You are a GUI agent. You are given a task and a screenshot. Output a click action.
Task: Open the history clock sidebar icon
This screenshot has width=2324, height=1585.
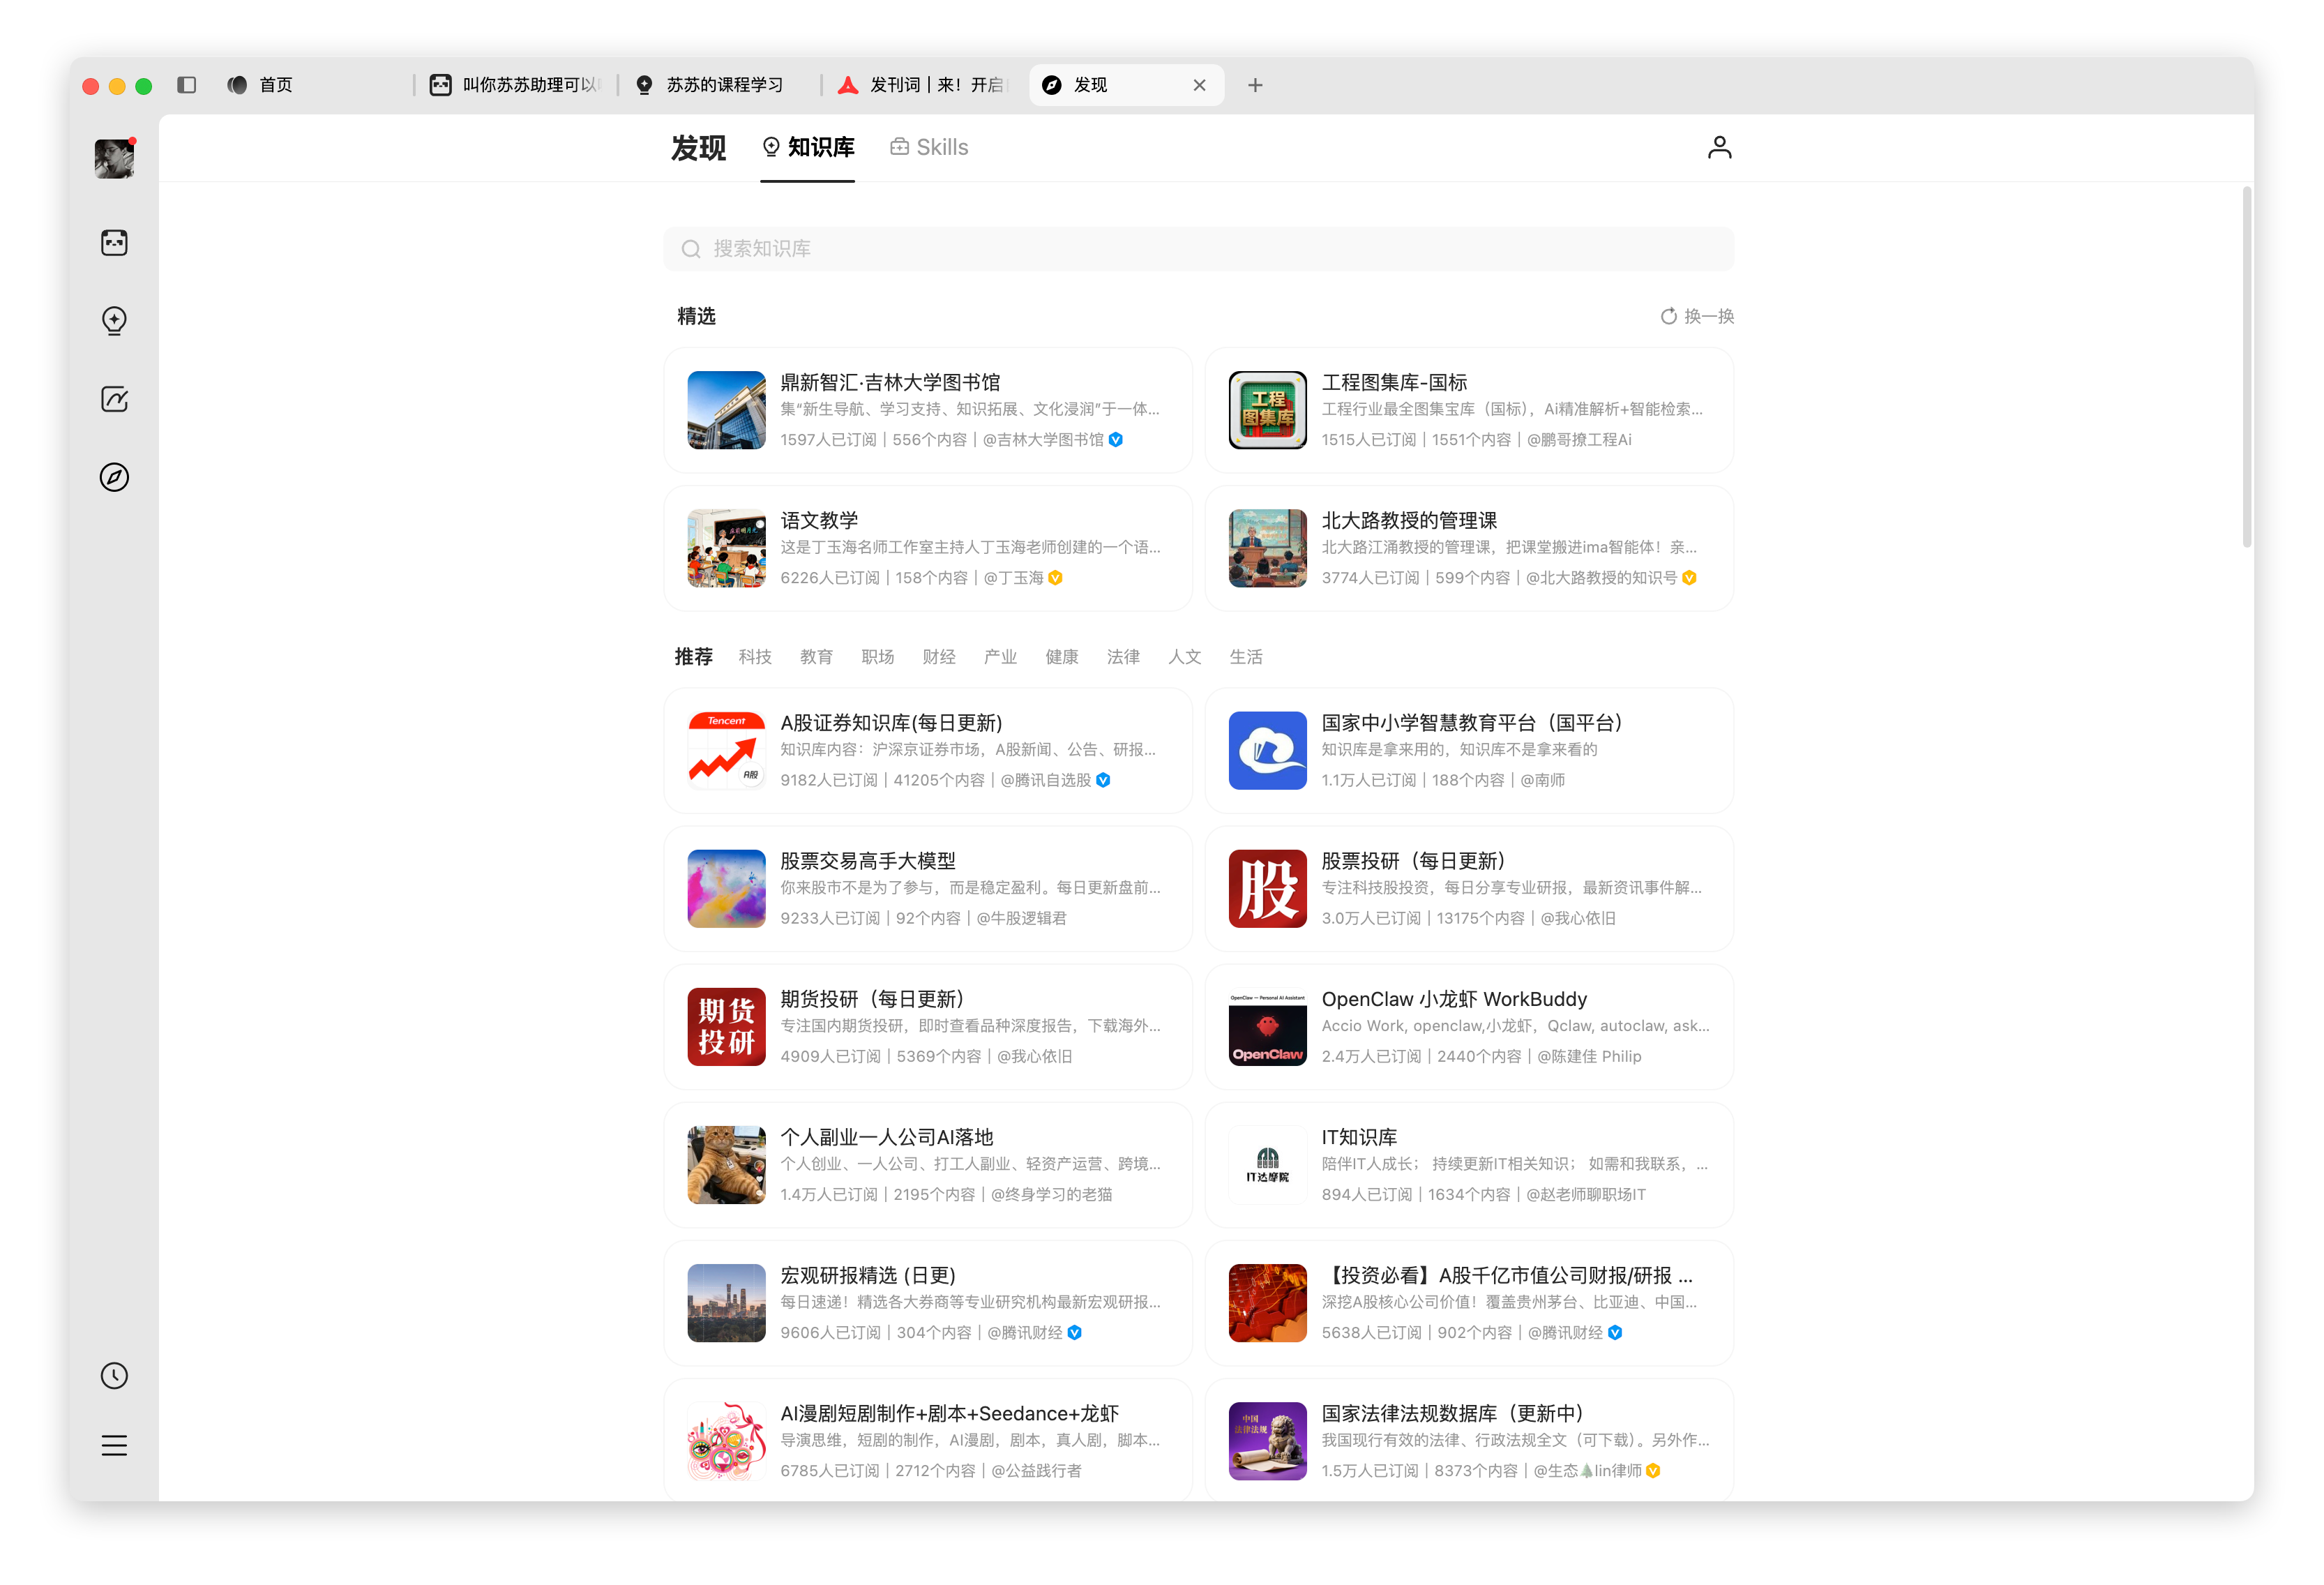tap(114, 1375)
